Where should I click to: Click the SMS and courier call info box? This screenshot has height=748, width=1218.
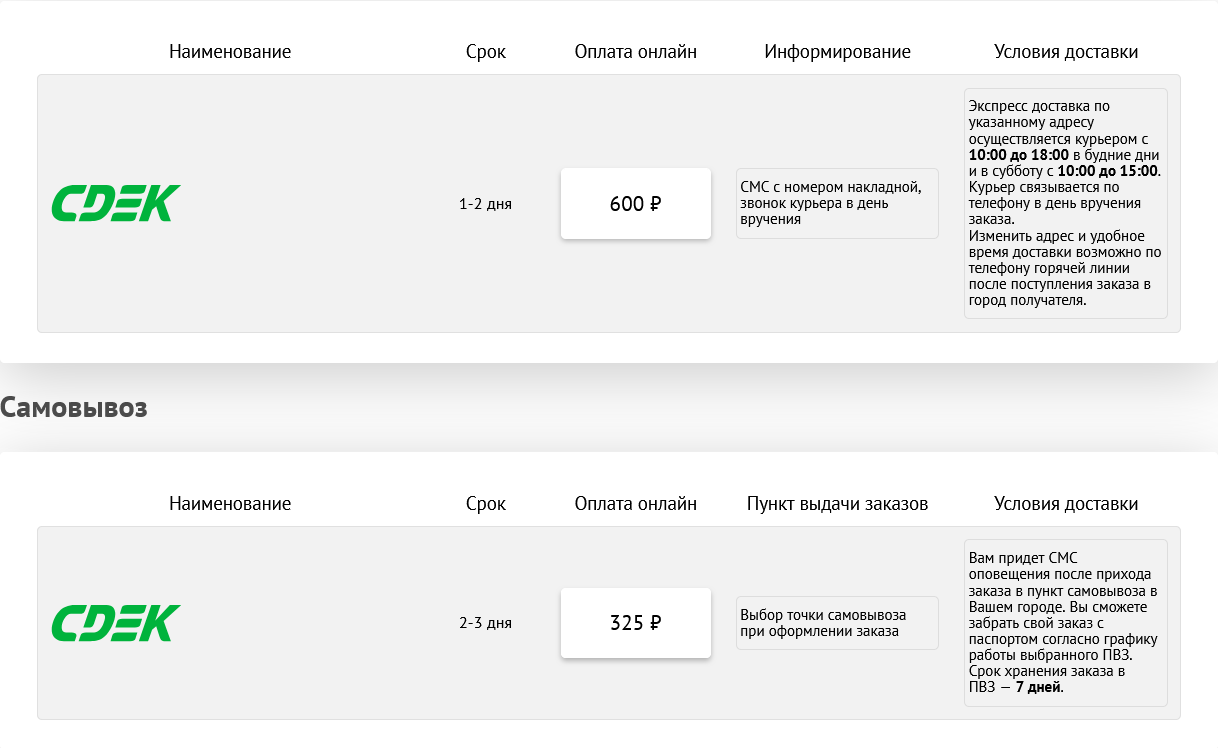tap(837, 203)
